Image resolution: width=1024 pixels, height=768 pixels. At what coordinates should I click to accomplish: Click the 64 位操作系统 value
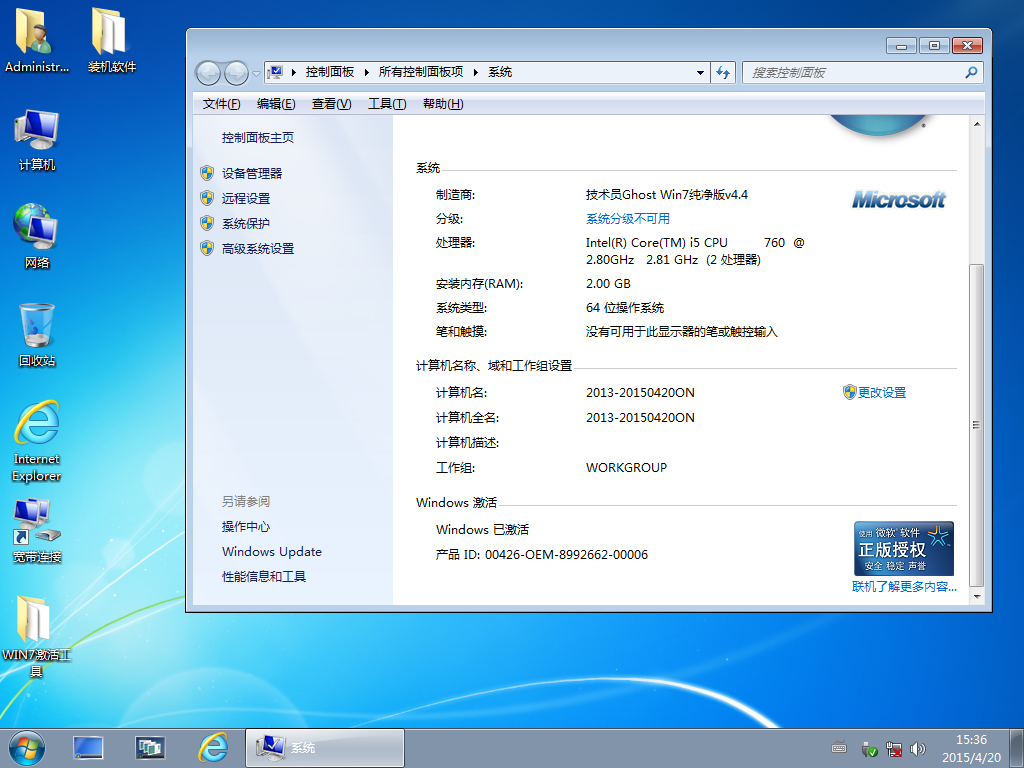point(625,308)
